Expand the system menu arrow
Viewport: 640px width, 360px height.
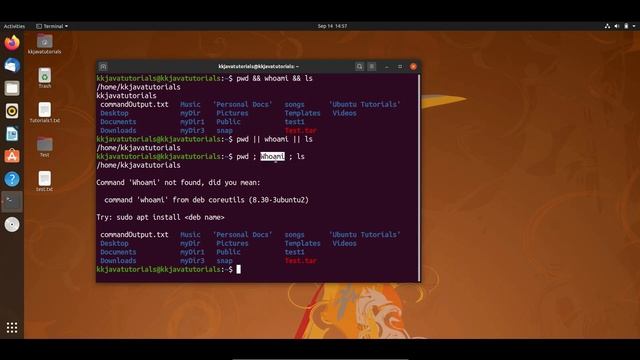tap(634, 26)
